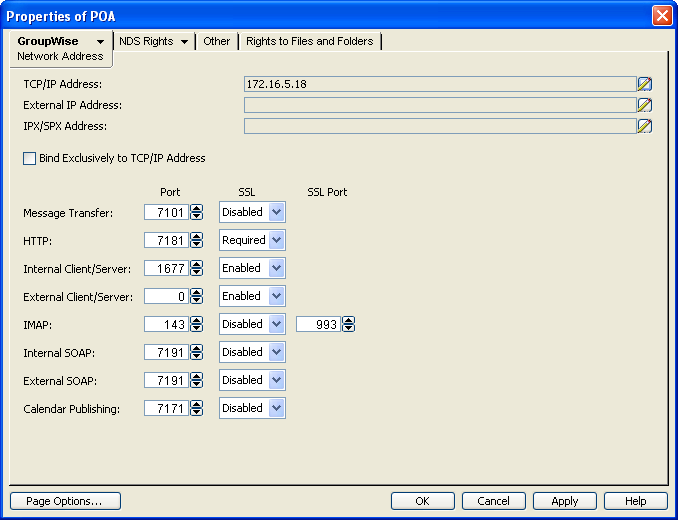The image size is (678, 520).
Task: Click the Apply button
Action: (x=565, y=501)
